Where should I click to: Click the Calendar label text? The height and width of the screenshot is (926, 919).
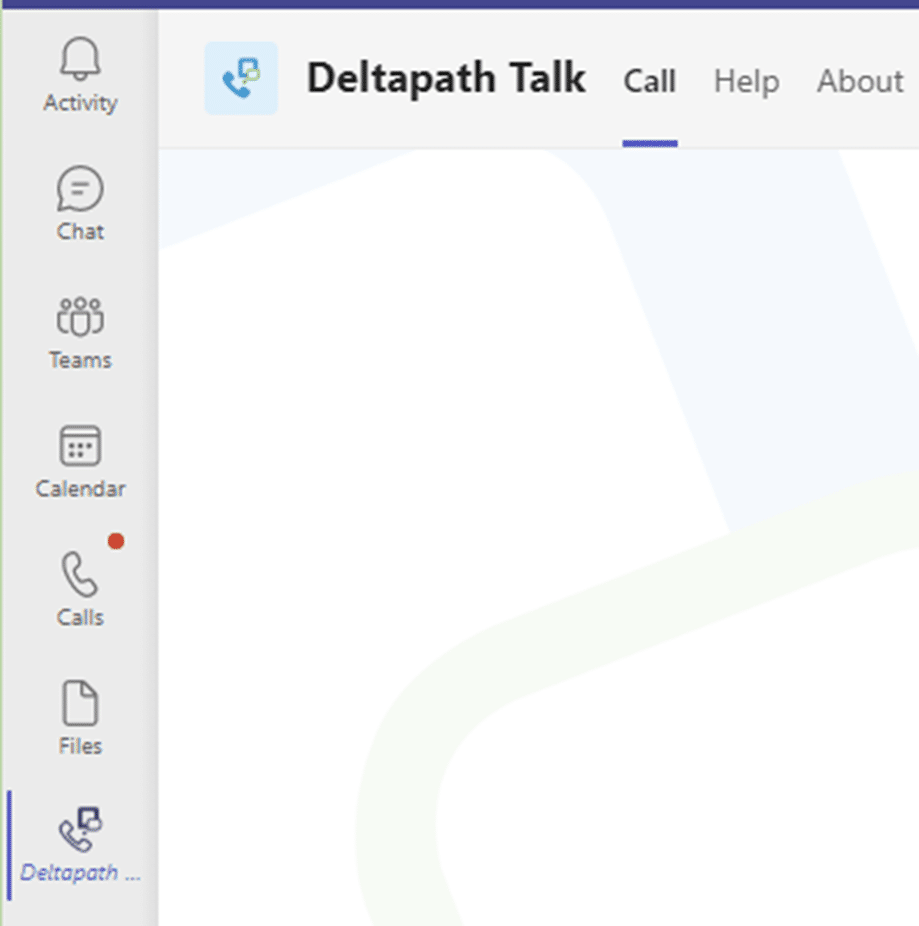(x=80, y=489)
